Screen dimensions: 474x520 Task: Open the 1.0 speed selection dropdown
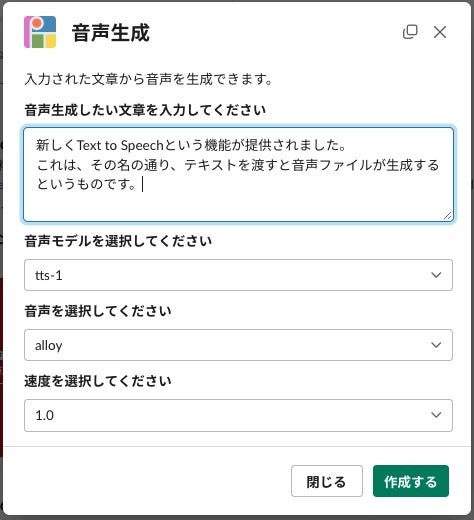pyautogui.click(x=238, y=415)
